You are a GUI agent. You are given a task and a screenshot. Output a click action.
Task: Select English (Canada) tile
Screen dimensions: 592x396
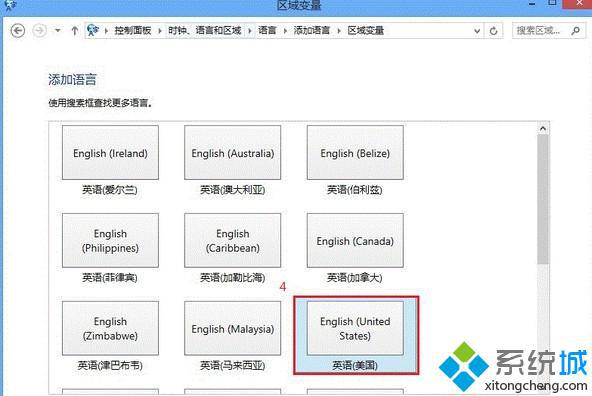(355, 240)
